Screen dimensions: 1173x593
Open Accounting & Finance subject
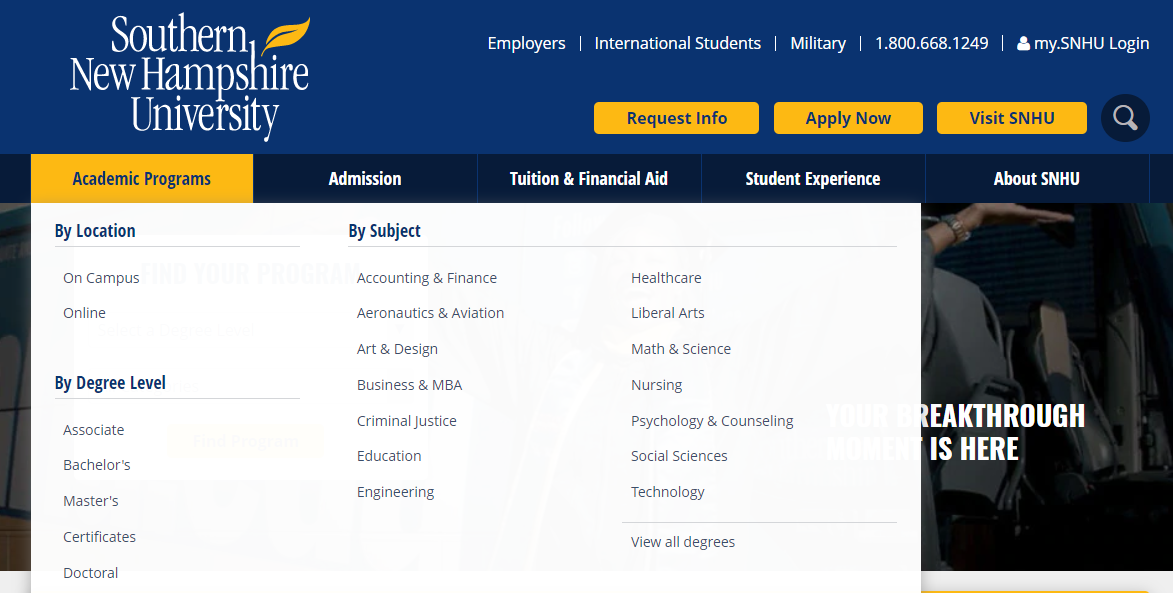click(x=427, y=278)
